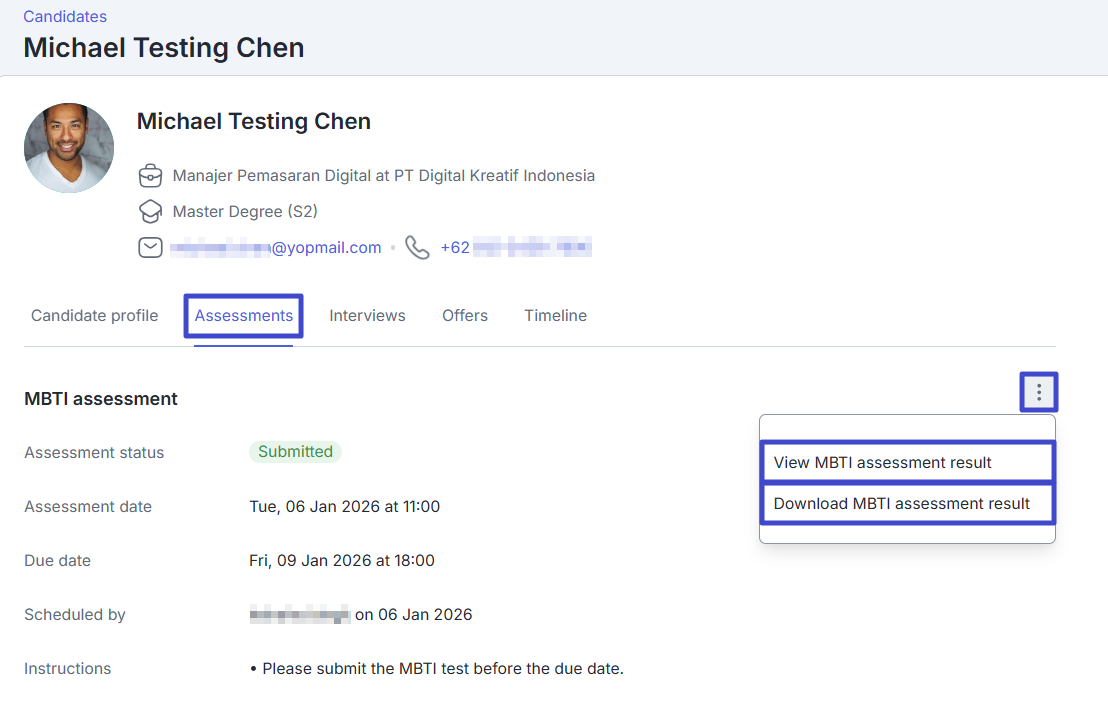Viewport: 1108px width, 707px height.
Task: Click the page title Michael Testing Chen
Action: point(164,47)
